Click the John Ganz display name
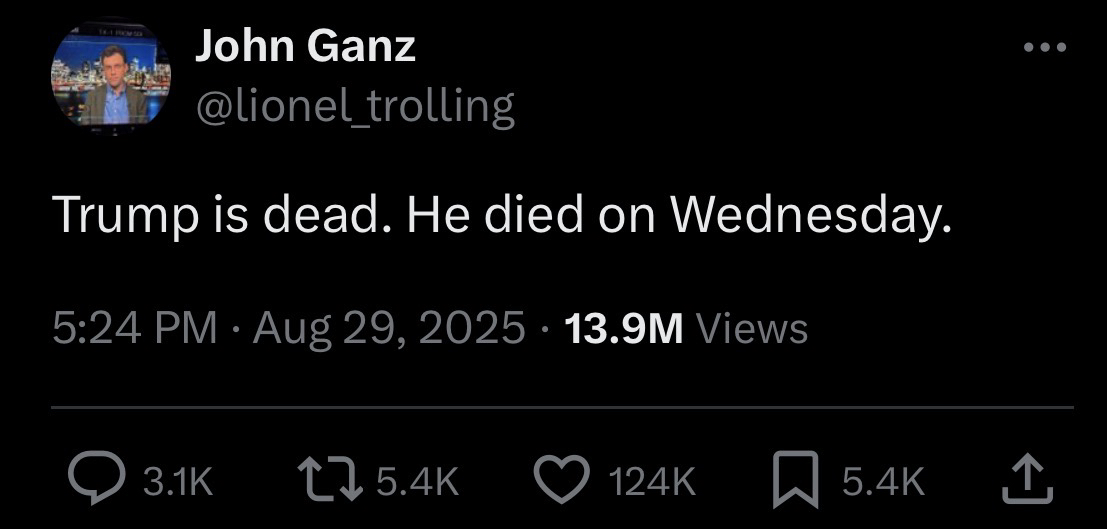The width and height of the screenshot is (1107, 529). pyautogui.click(x=305, y=46)
